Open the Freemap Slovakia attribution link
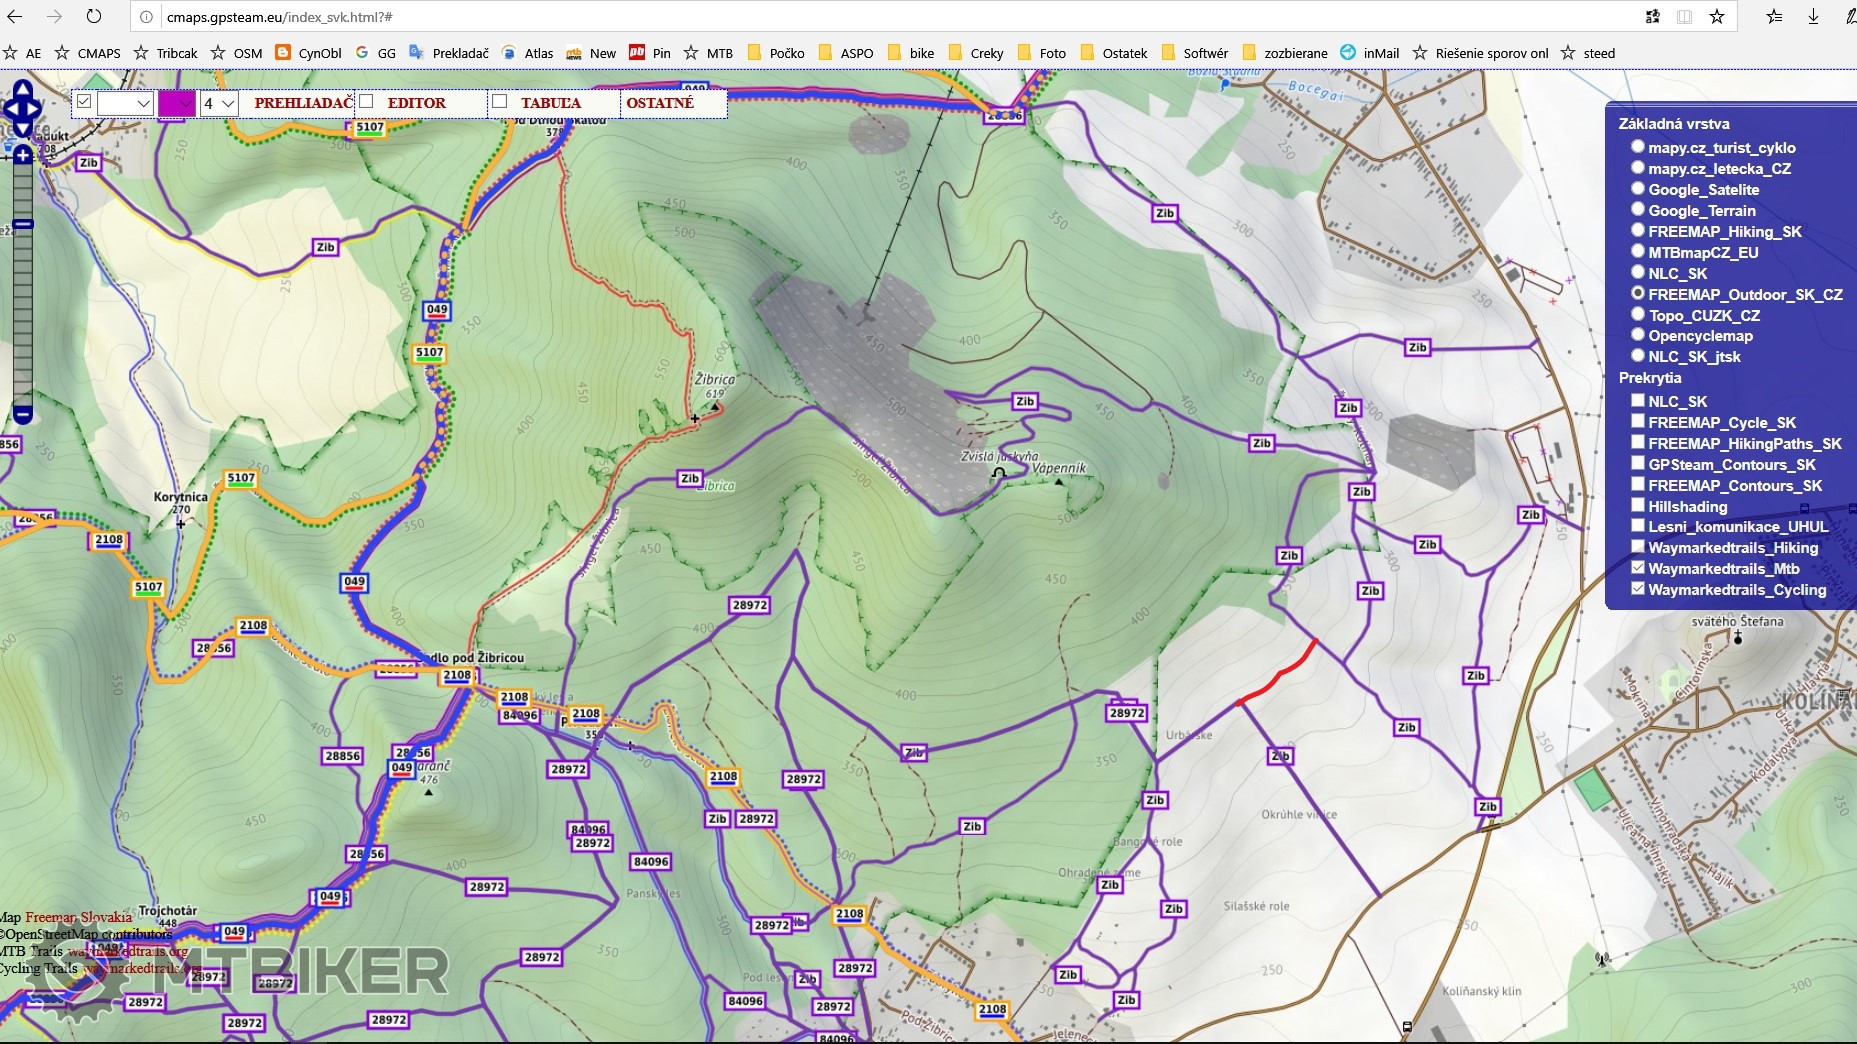Screen dimensions: 1857x1044 pos(78,917)
